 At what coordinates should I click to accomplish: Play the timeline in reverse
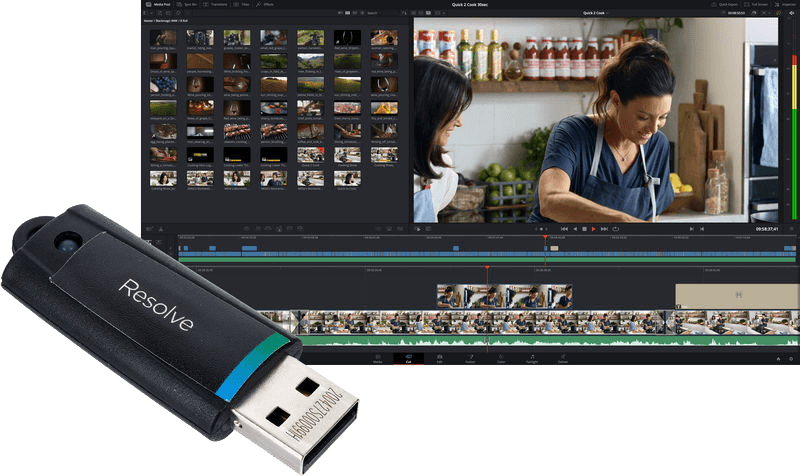point(575,229)
